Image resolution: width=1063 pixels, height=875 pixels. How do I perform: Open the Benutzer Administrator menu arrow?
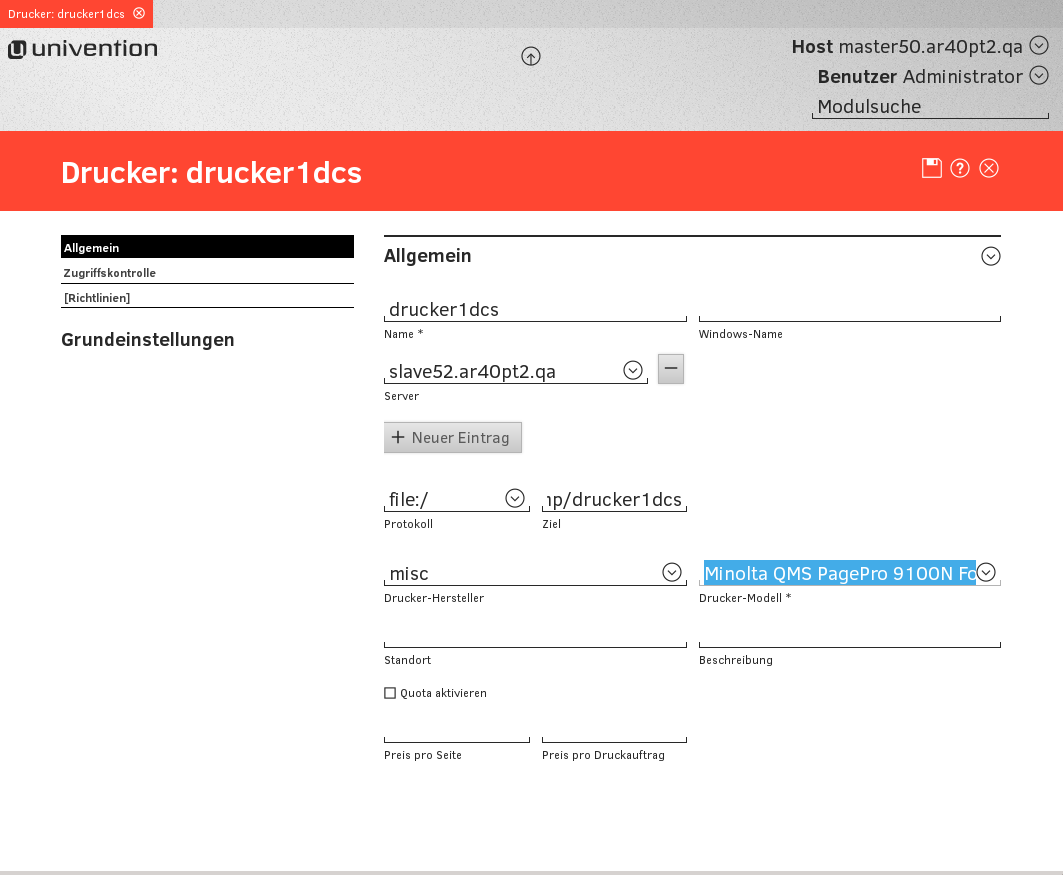coord(1039,75)
